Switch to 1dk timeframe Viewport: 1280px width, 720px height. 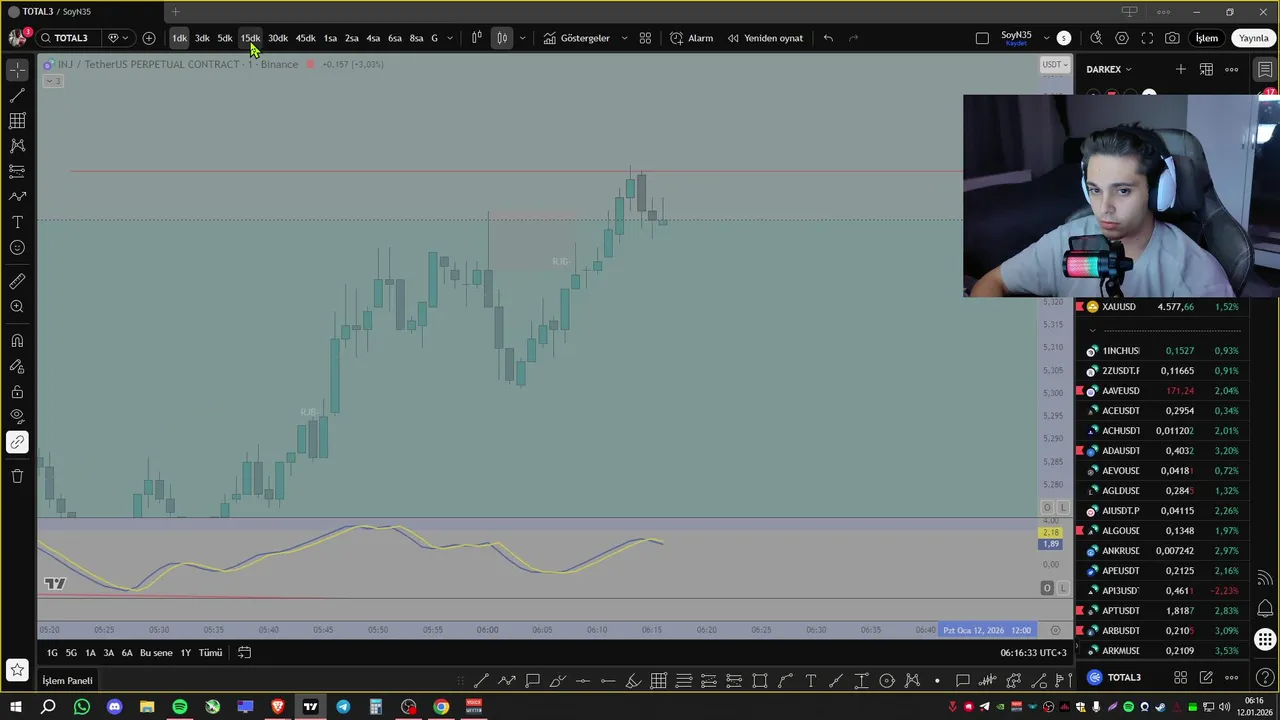tap(179, 38)
